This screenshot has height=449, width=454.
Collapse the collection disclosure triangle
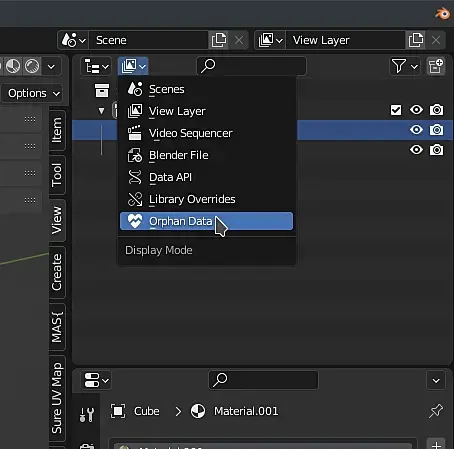101,111
